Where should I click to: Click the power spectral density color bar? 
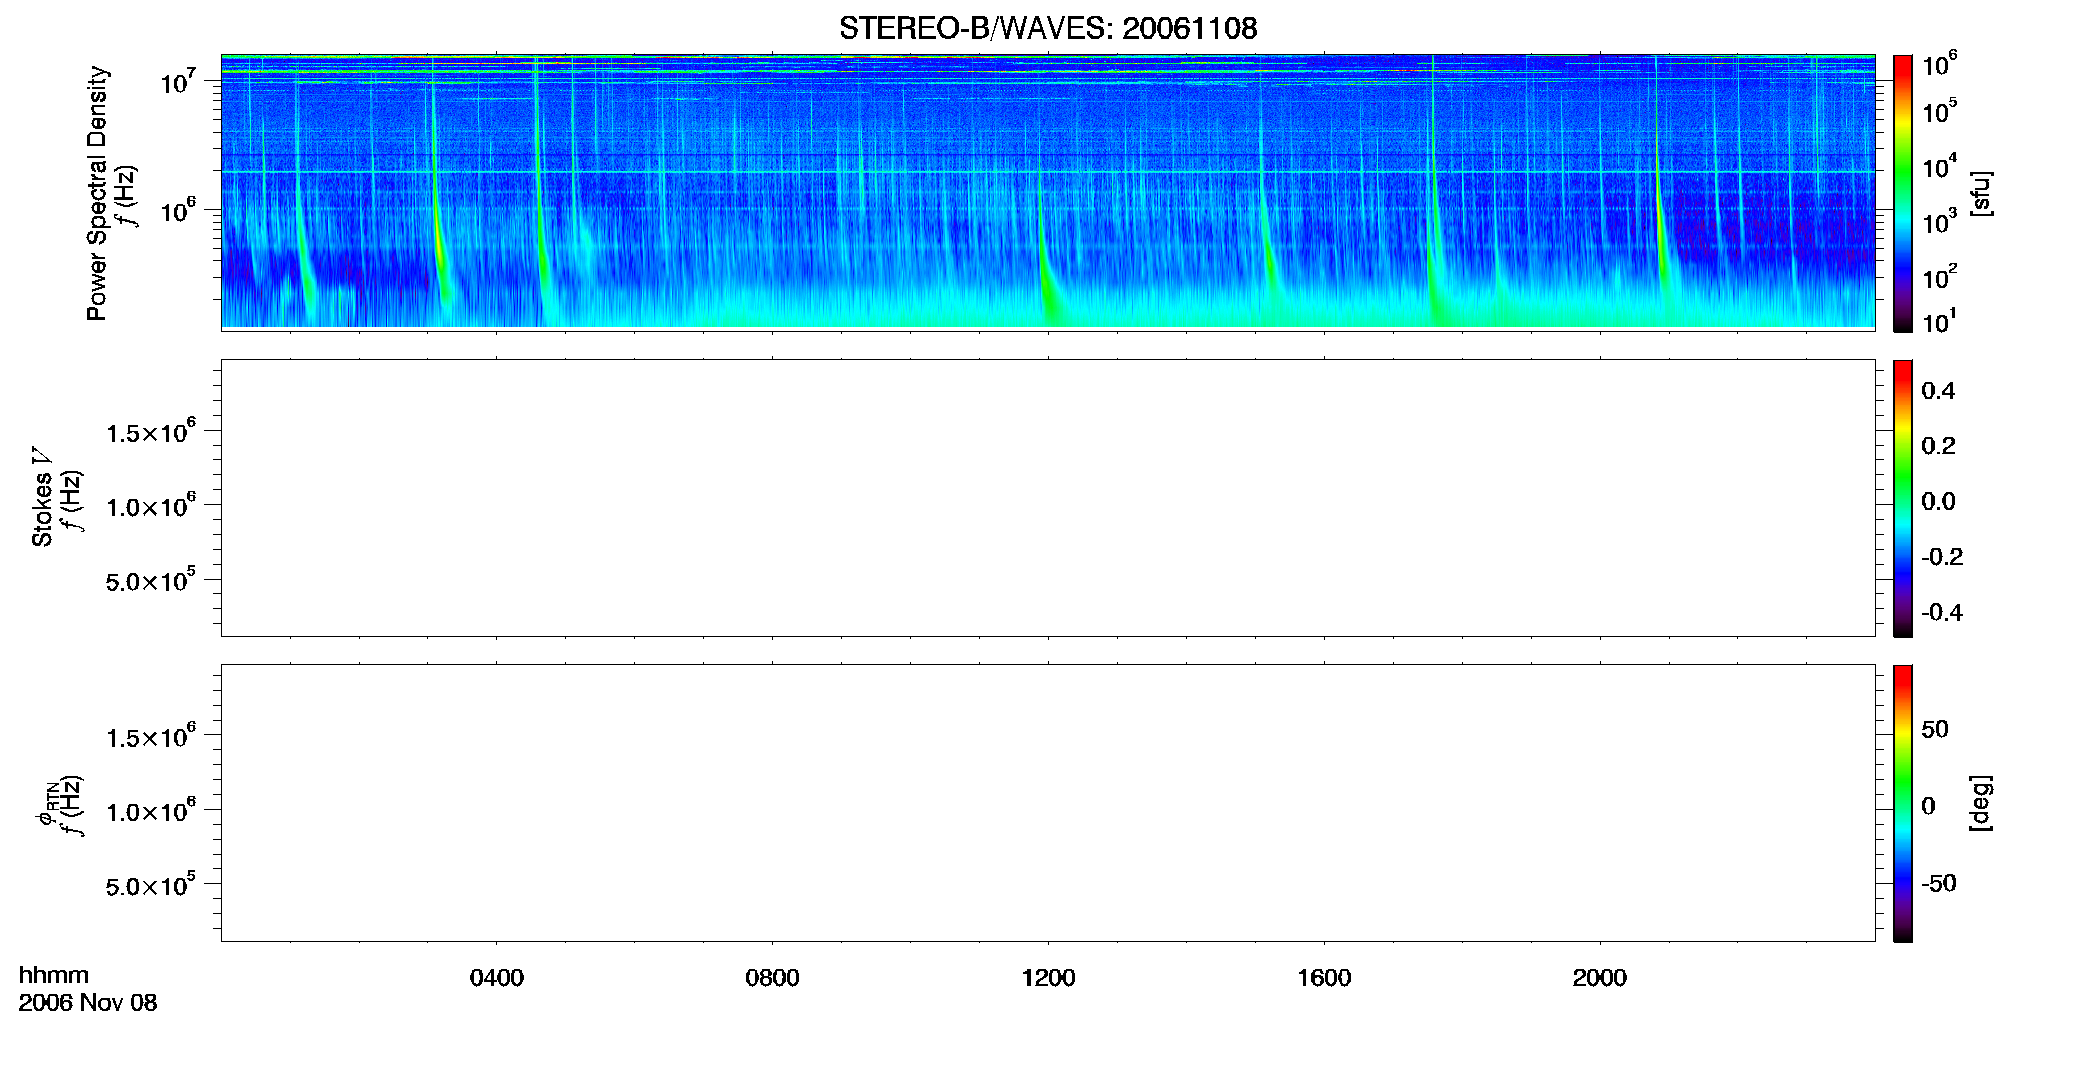pyautogui.click(x=1903, y=193)
